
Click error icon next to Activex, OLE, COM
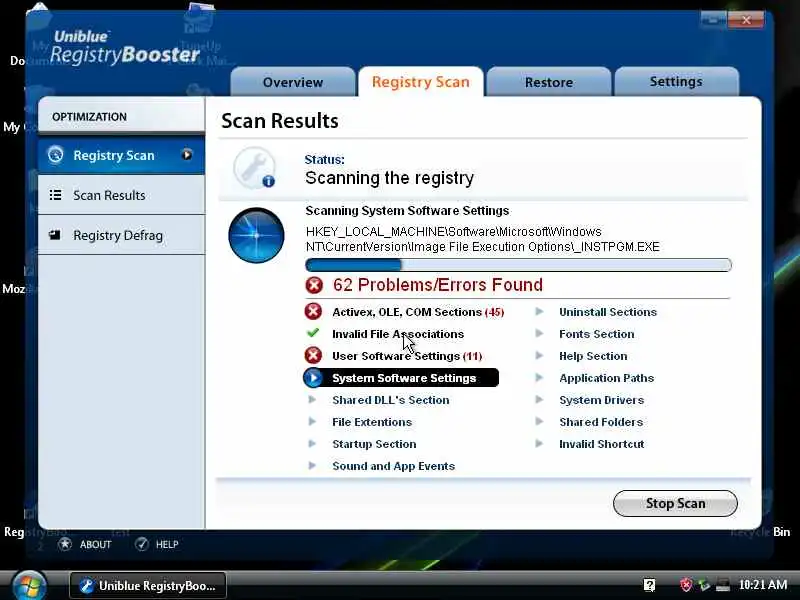click(313, 312)
